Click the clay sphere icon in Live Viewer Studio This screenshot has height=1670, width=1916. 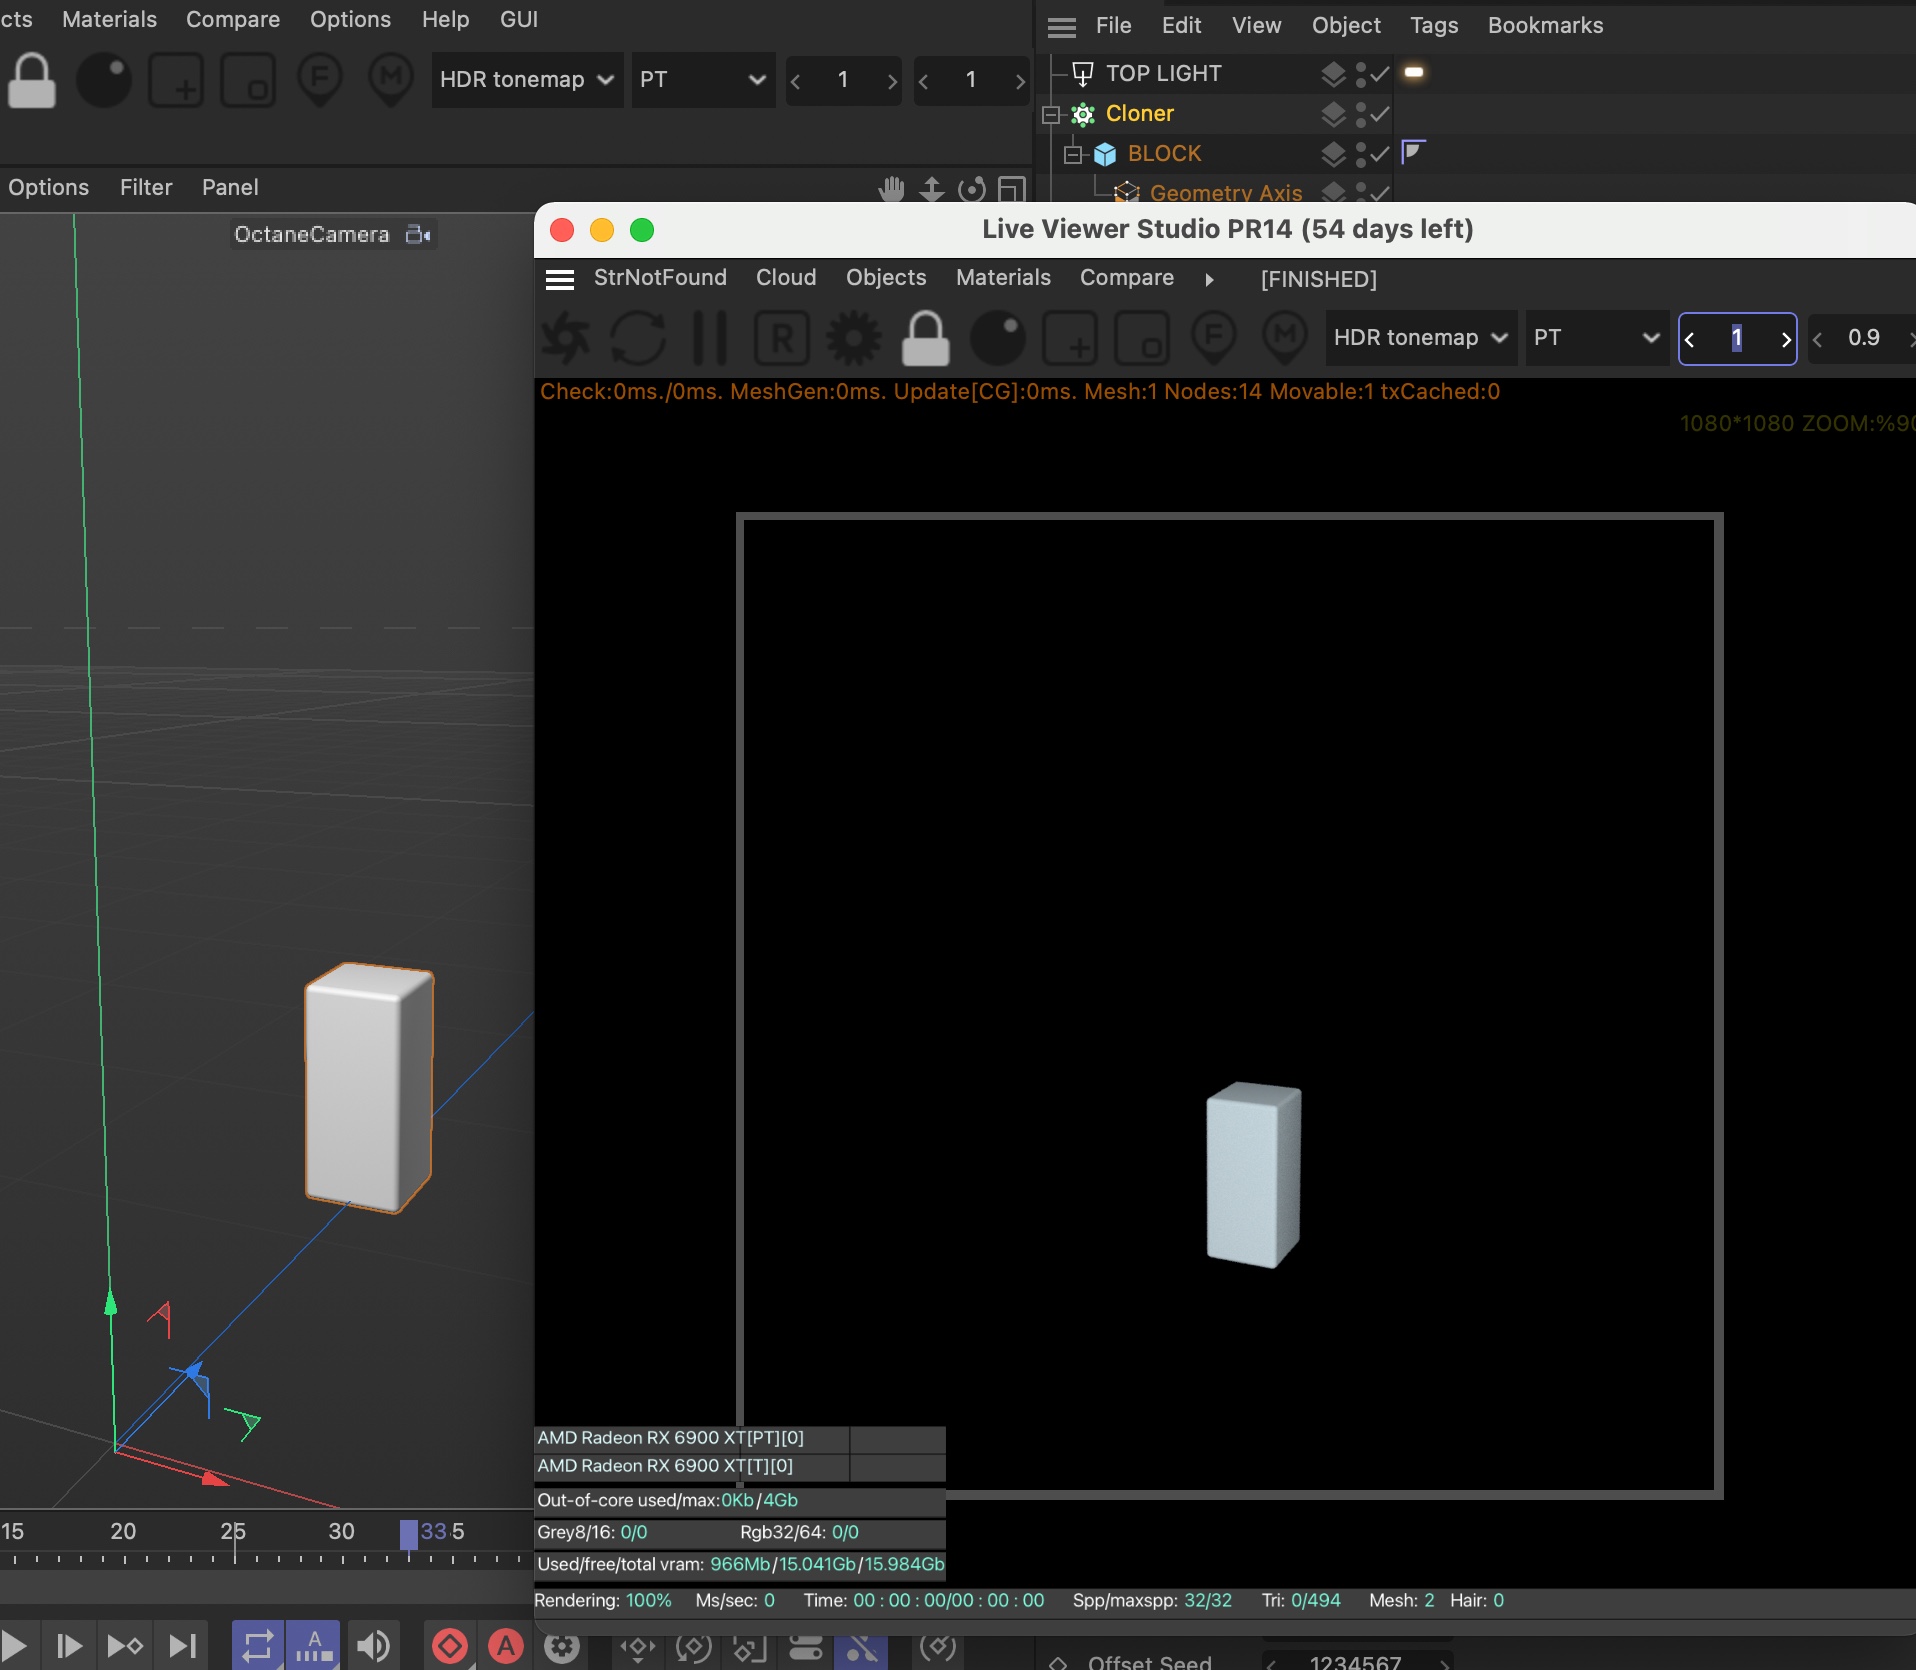[998, 338]
